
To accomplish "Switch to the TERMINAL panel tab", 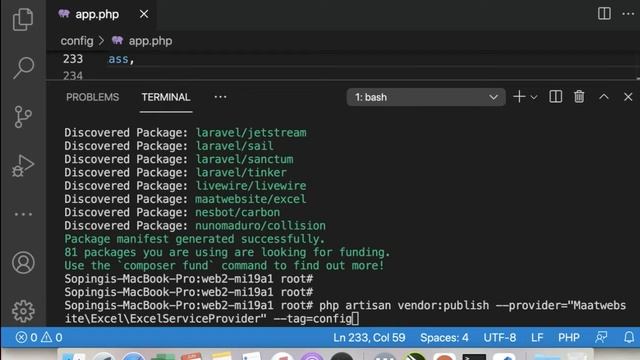I will click(166, 97).
